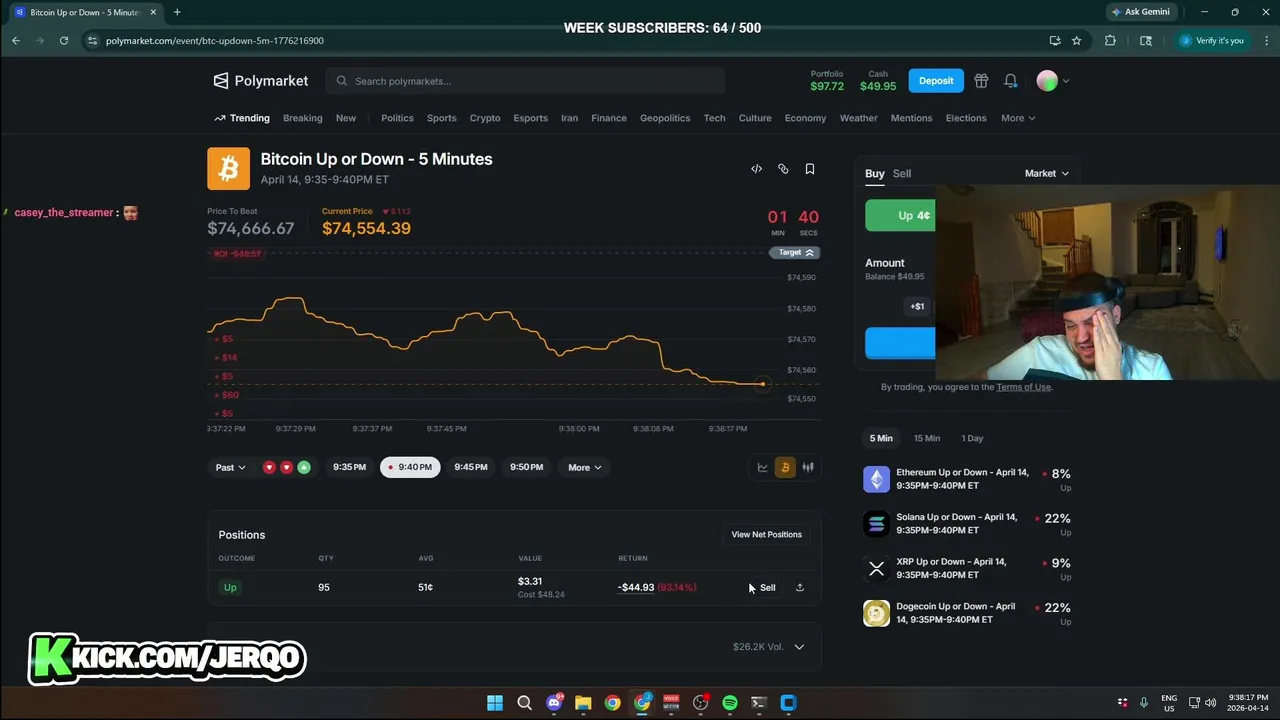
Task: Open the Chrome extensions icon
Action: 1110,40
